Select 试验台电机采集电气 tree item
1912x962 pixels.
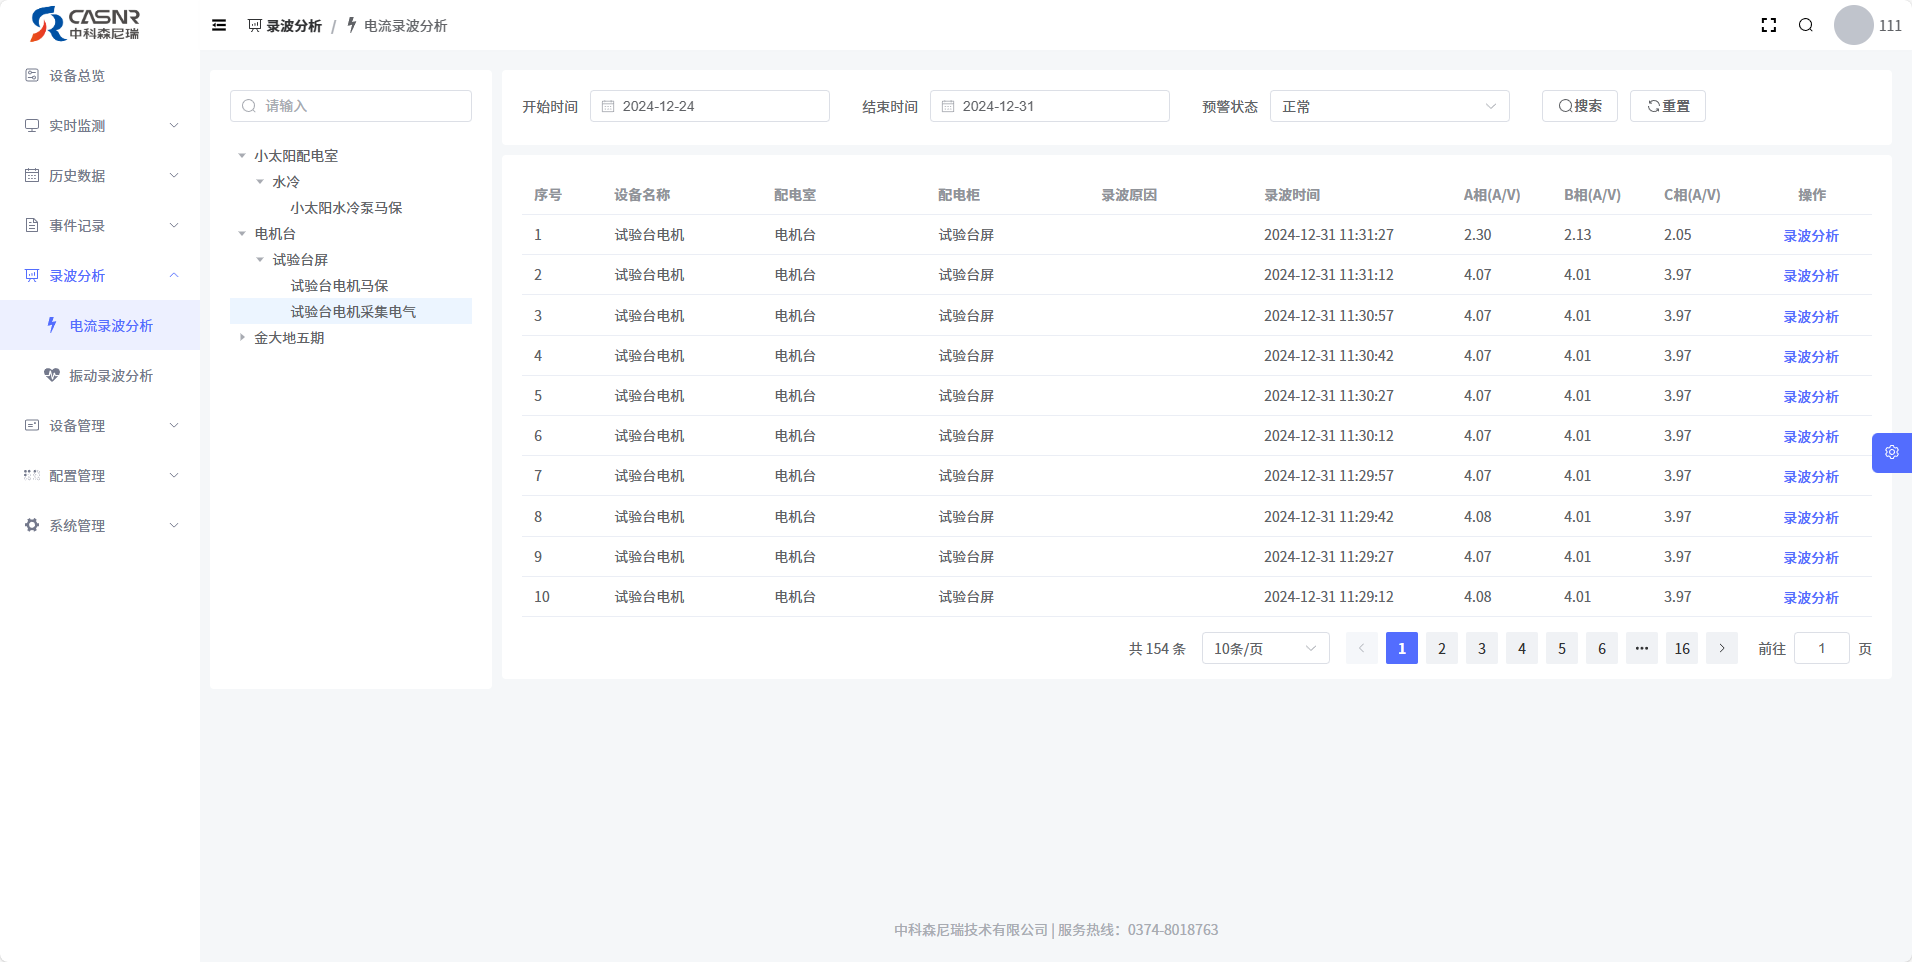(x=353, y=311)
